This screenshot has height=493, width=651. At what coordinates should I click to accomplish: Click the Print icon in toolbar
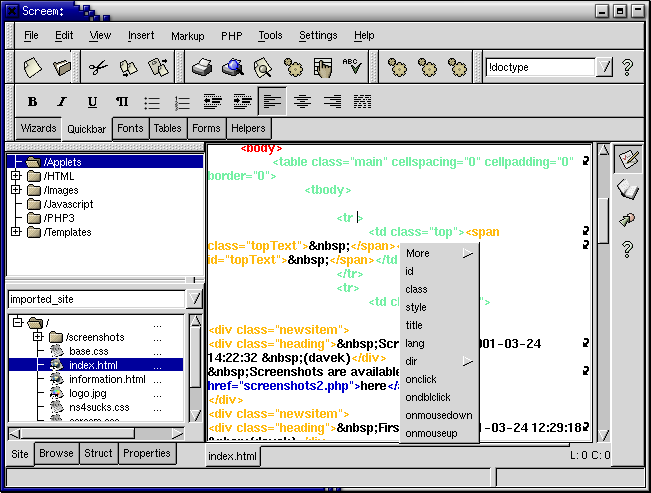point(202,68)
